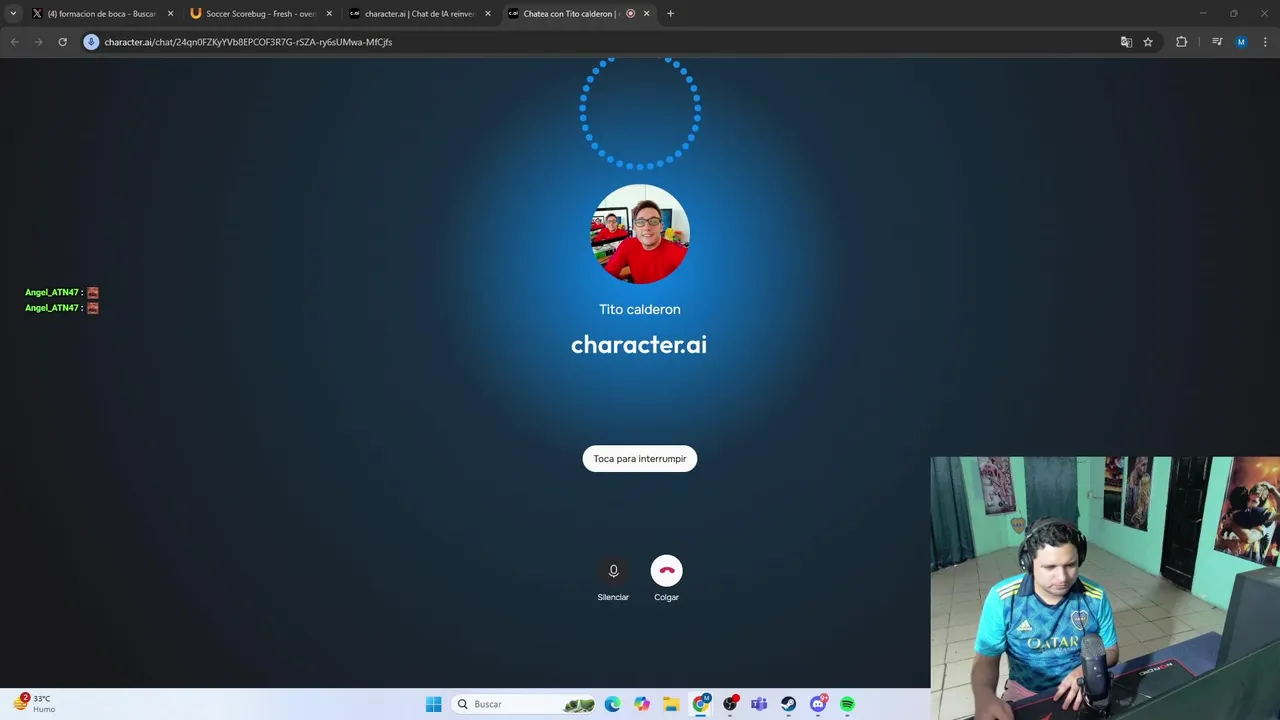The width and height of the screenshot is (1280, 720).
Task: Close the 'Chatea con Tito calderon' tab
Action: click(x=646, y=14)
